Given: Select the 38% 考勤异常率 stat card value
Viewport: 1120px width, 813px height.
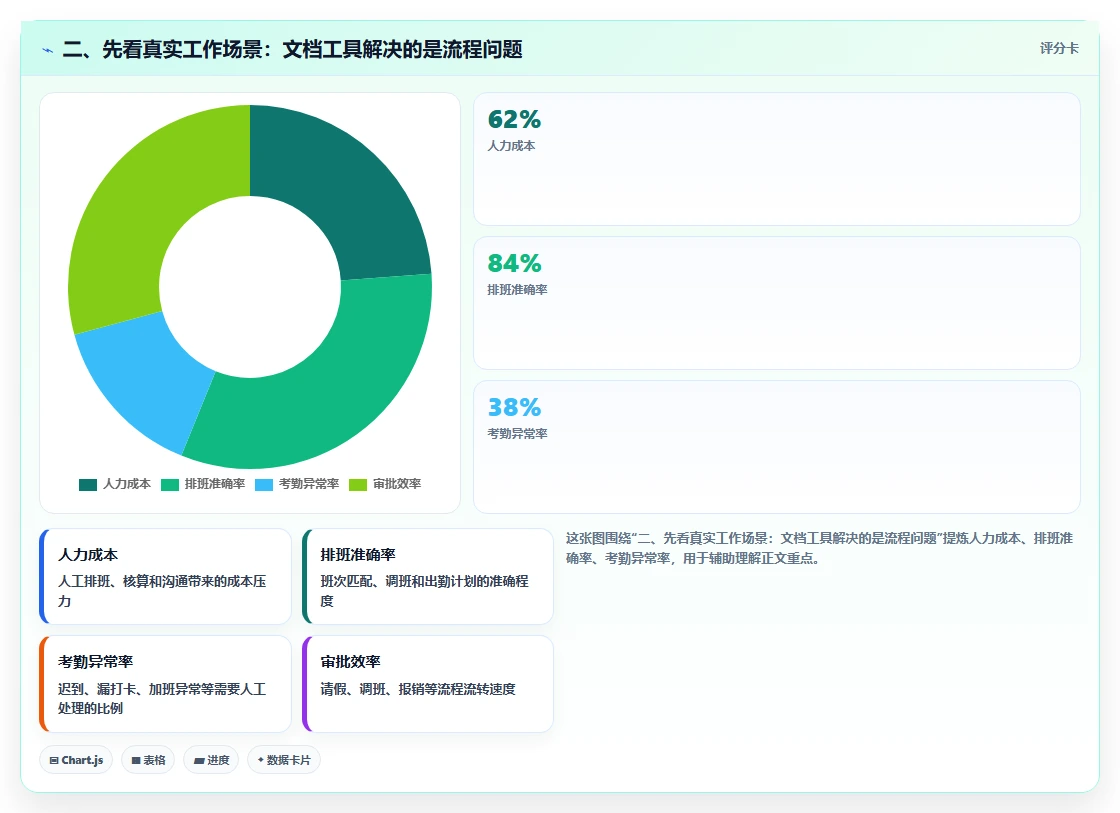Looking at the screenshot, I should tap(514, 407).
